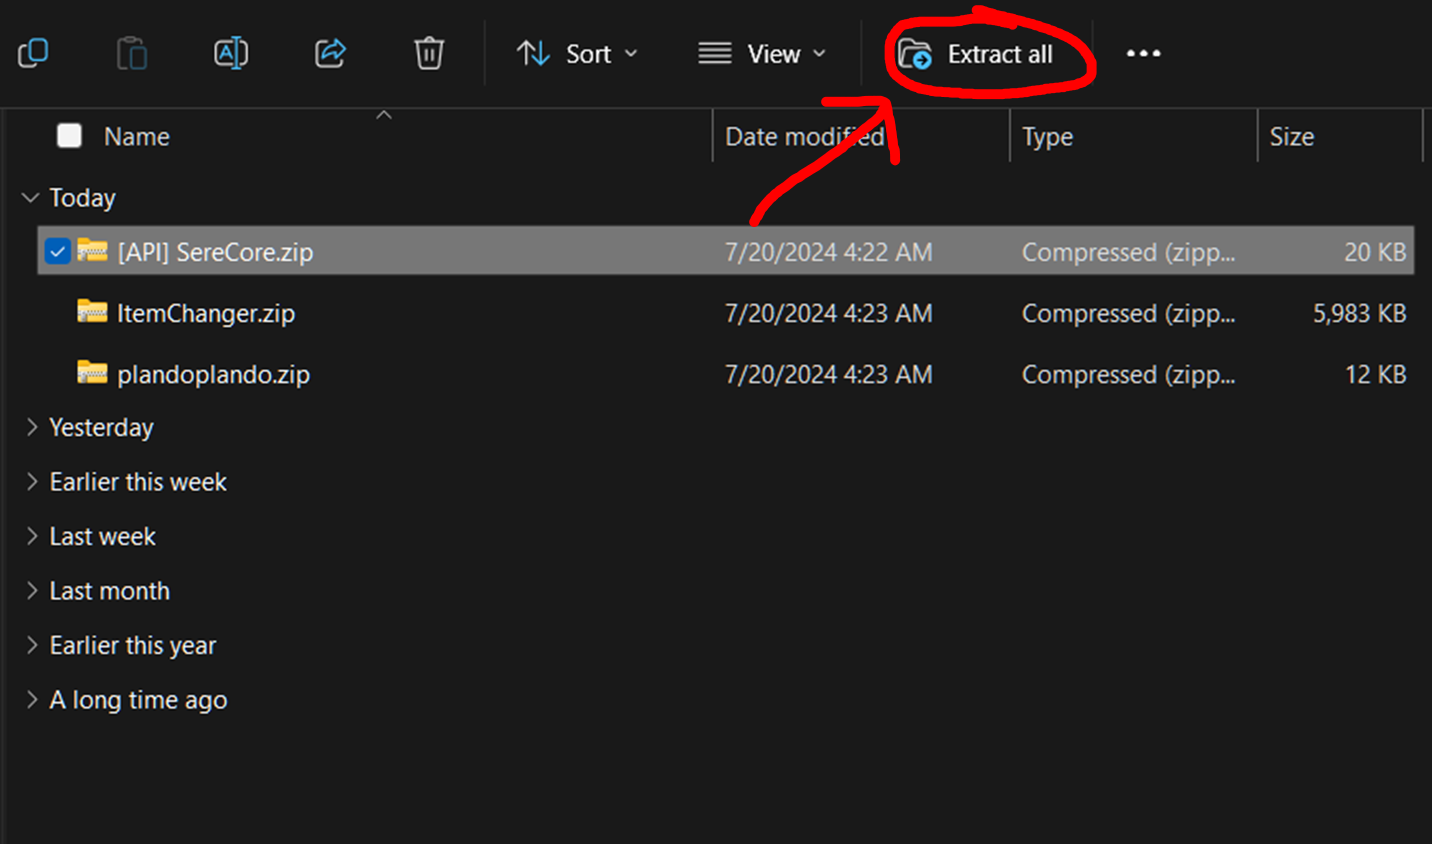Image resolution: width=1432 pixels, height=844 pixels.
Task: Click the Delete trash can icon
Action: 429,53
